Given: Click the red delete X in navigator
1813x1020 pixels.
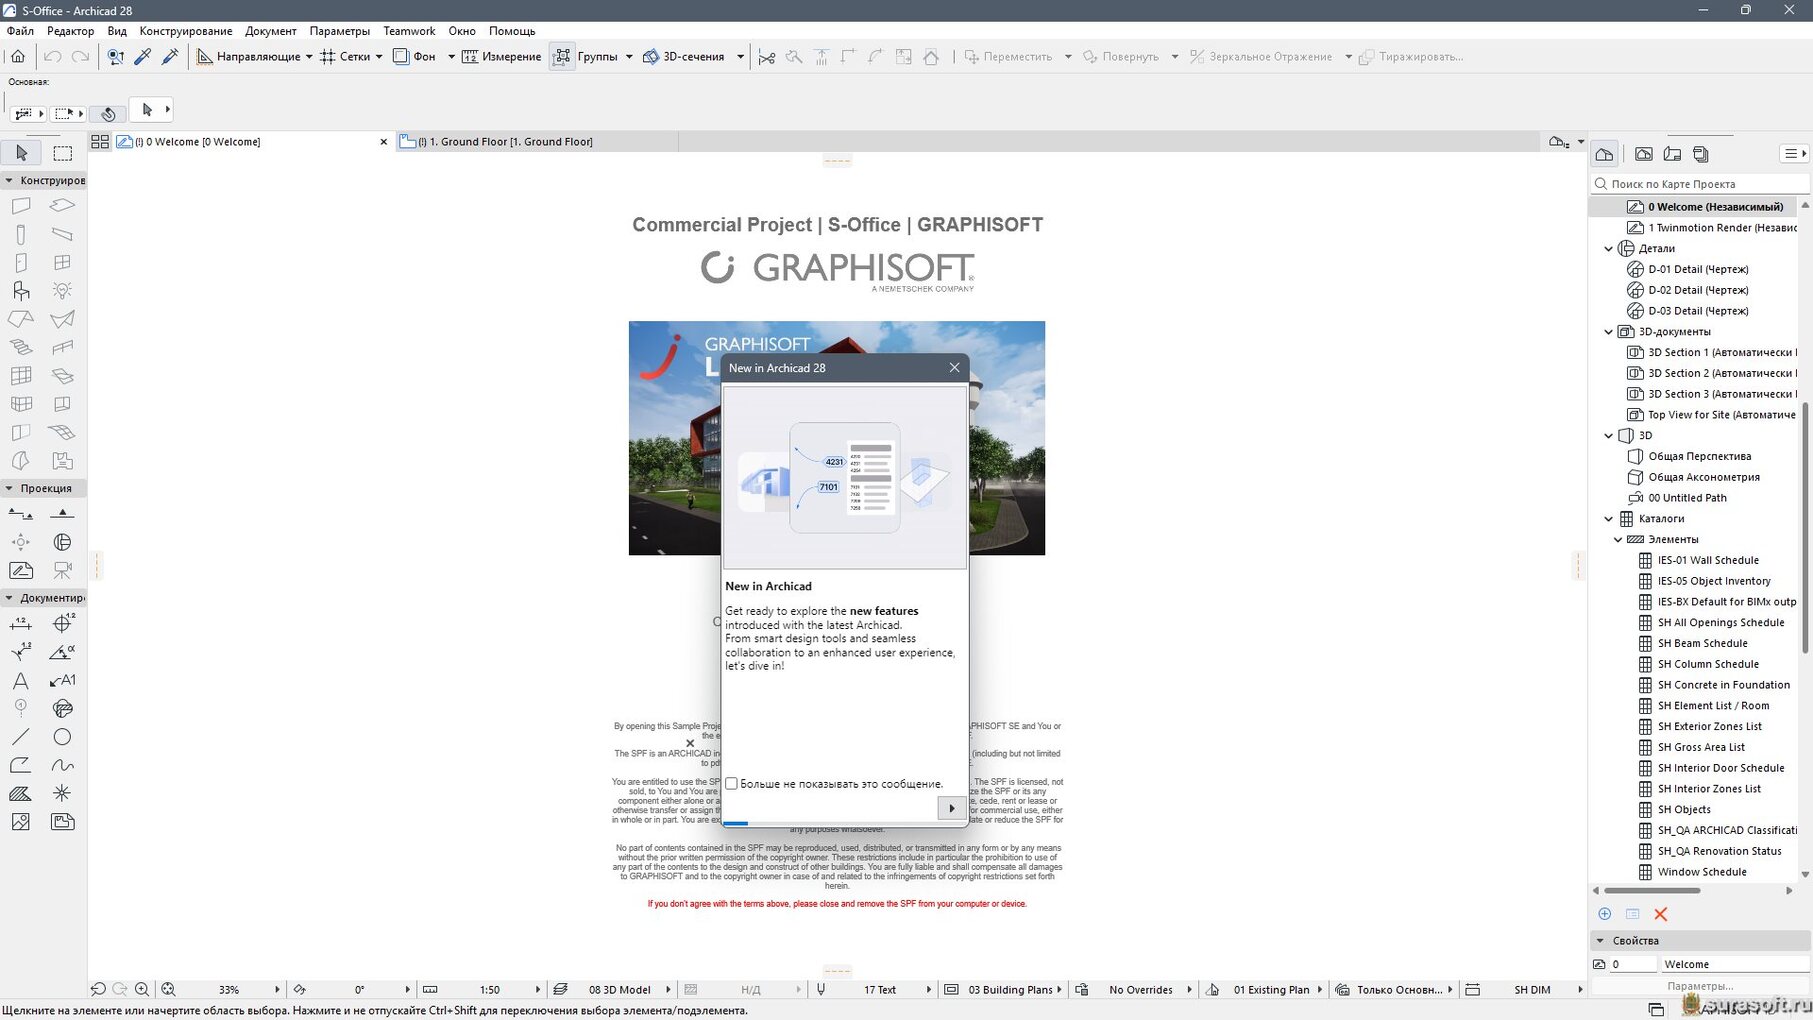Looking at the screenshot, I should [1661, 914].
